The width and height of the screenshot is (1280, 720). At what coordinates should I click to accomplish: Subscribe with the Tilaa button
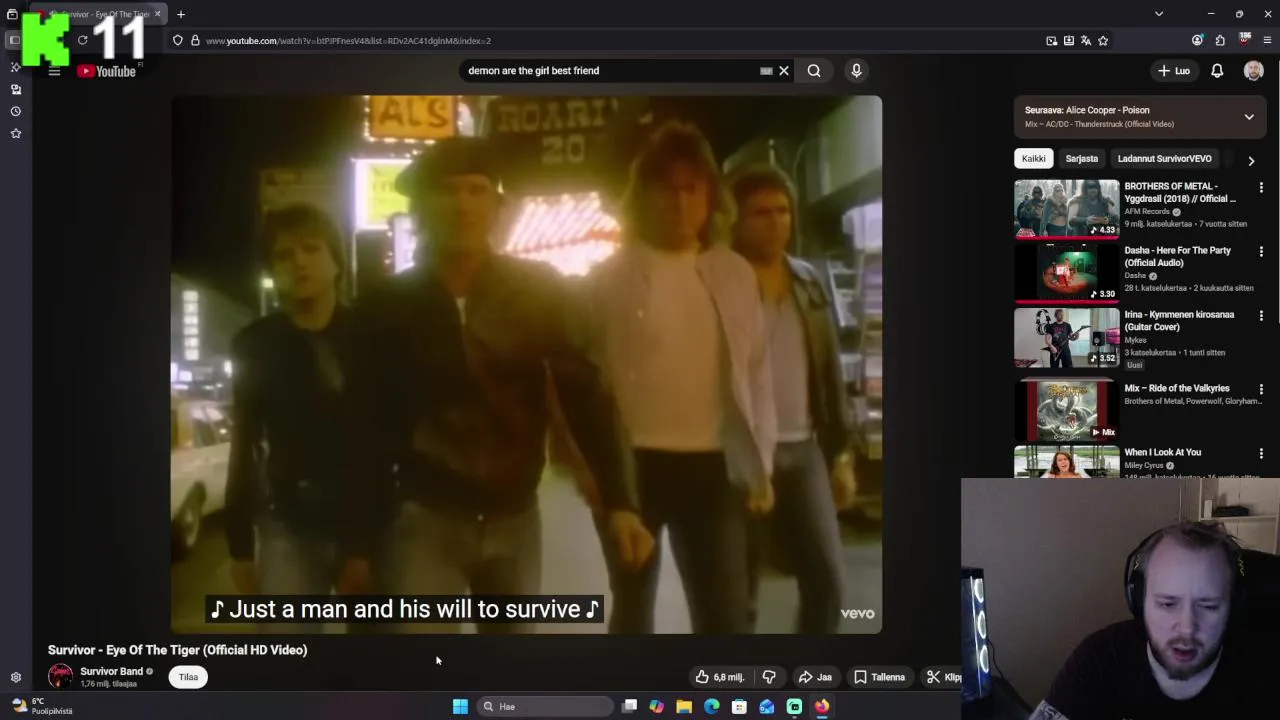[x=188, y=677]
